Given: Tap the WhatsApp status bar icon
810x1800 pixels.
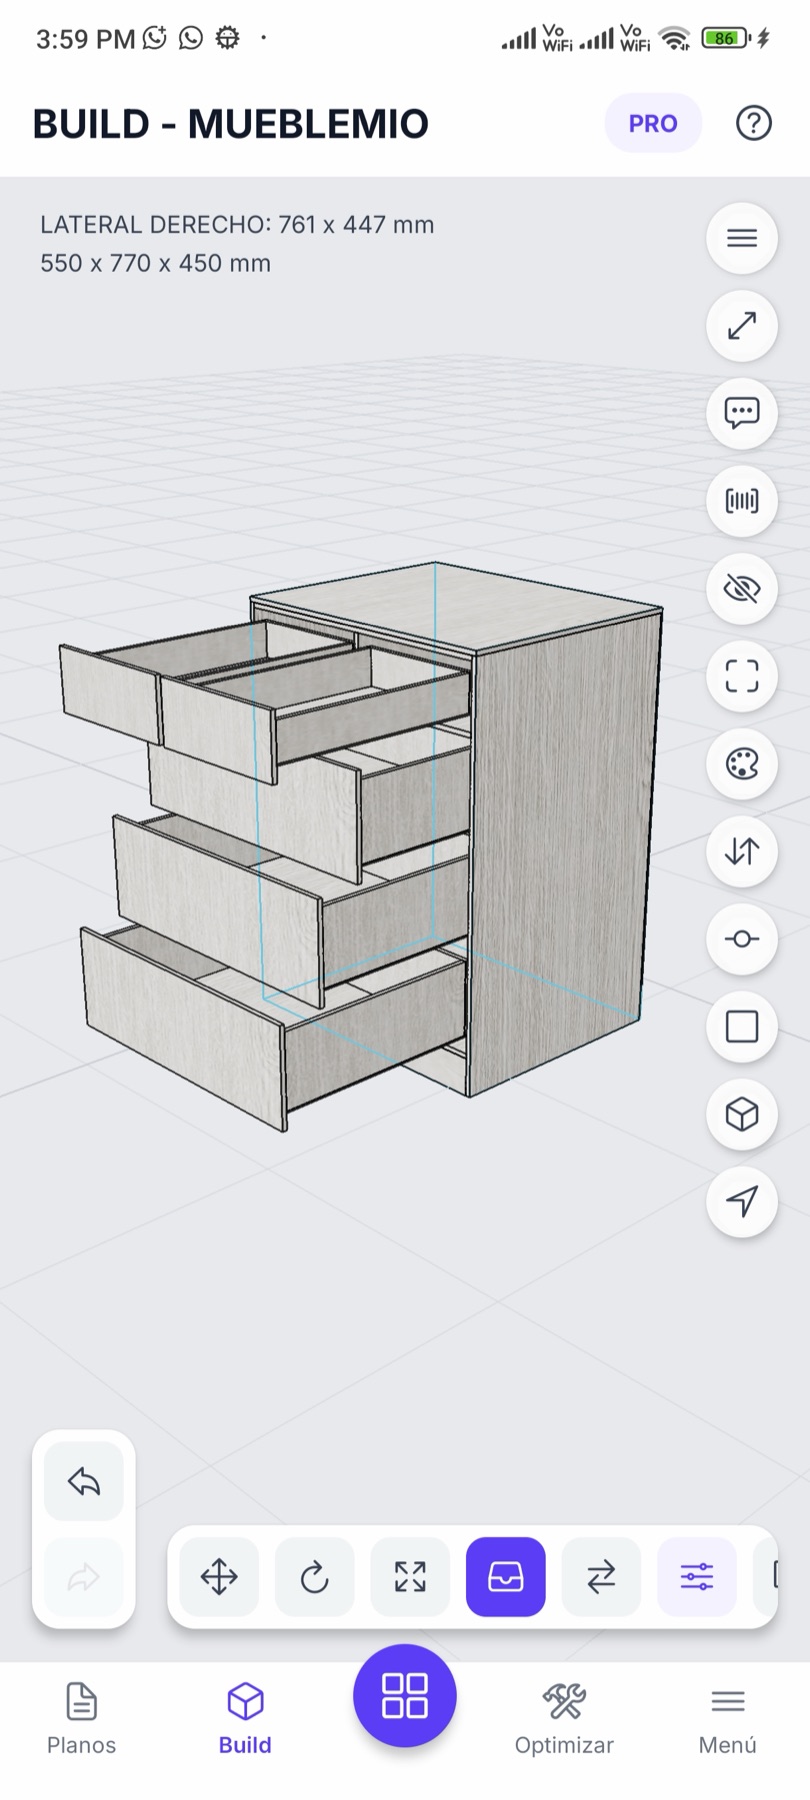Looking at the screenshot, I should click(x=190, y=38).
